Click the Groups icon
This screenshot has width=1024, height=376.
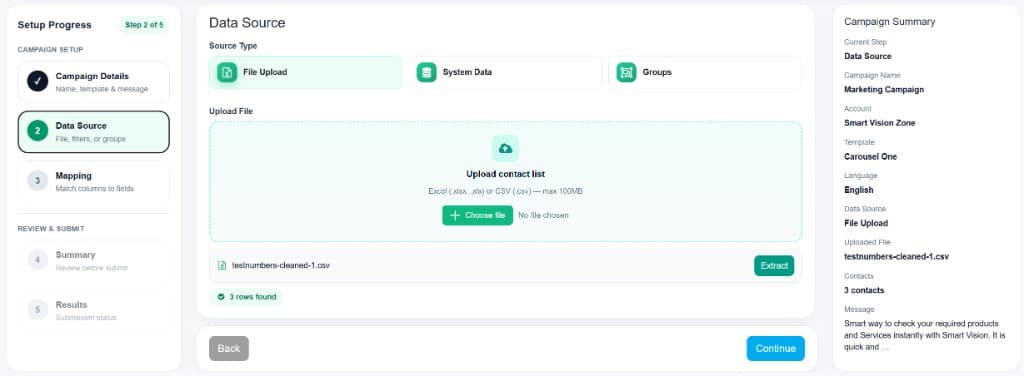[626, 72]
